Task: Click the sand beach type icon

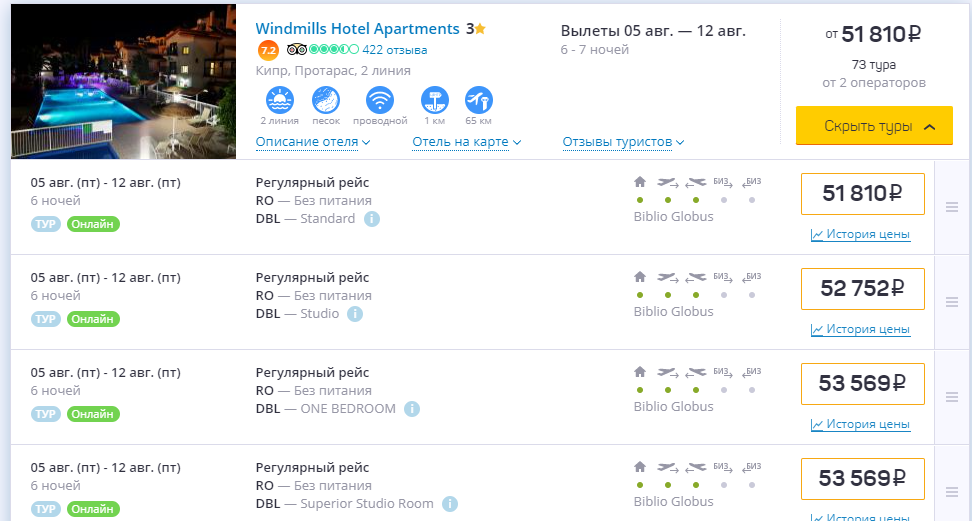Action: (x=326, y=100)
